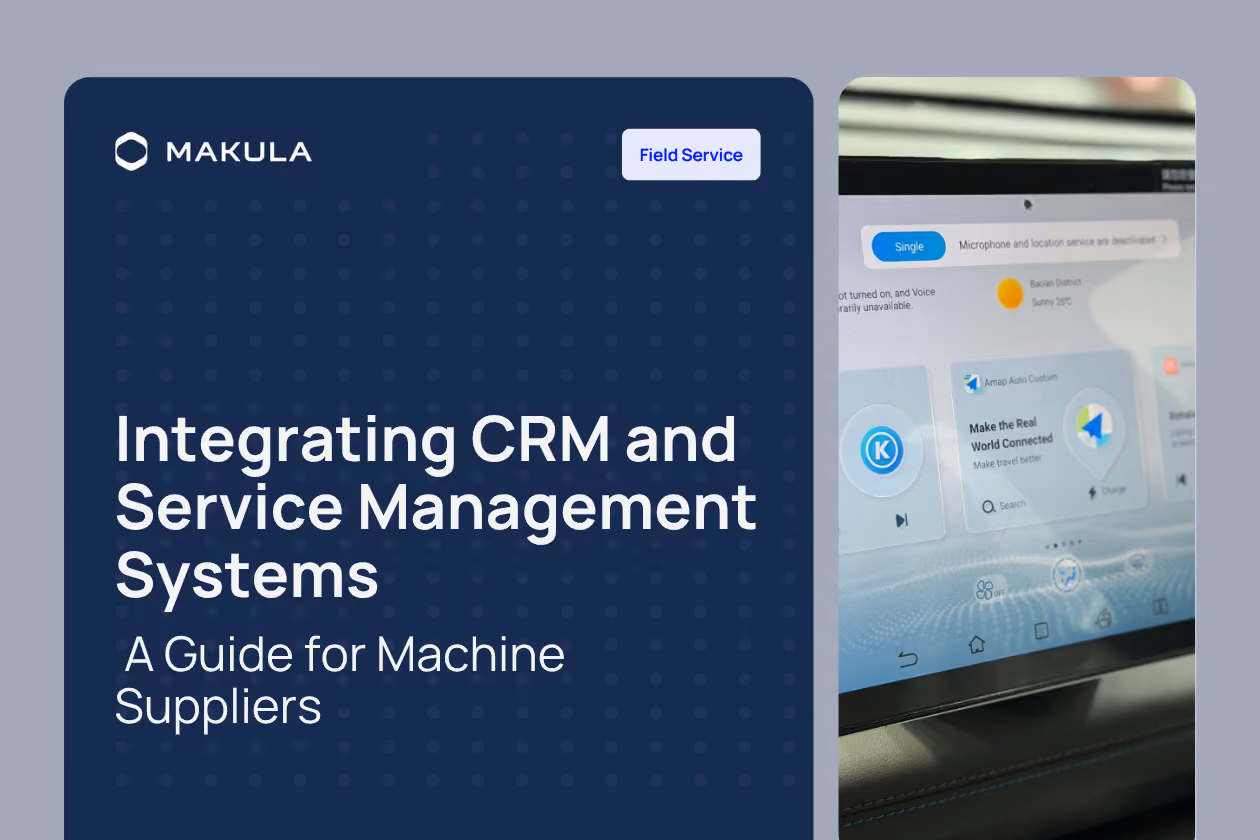Tap the speaker icon on right card
The width and height of the screenshot is (1260, 840).
[x=1181, y=480]
